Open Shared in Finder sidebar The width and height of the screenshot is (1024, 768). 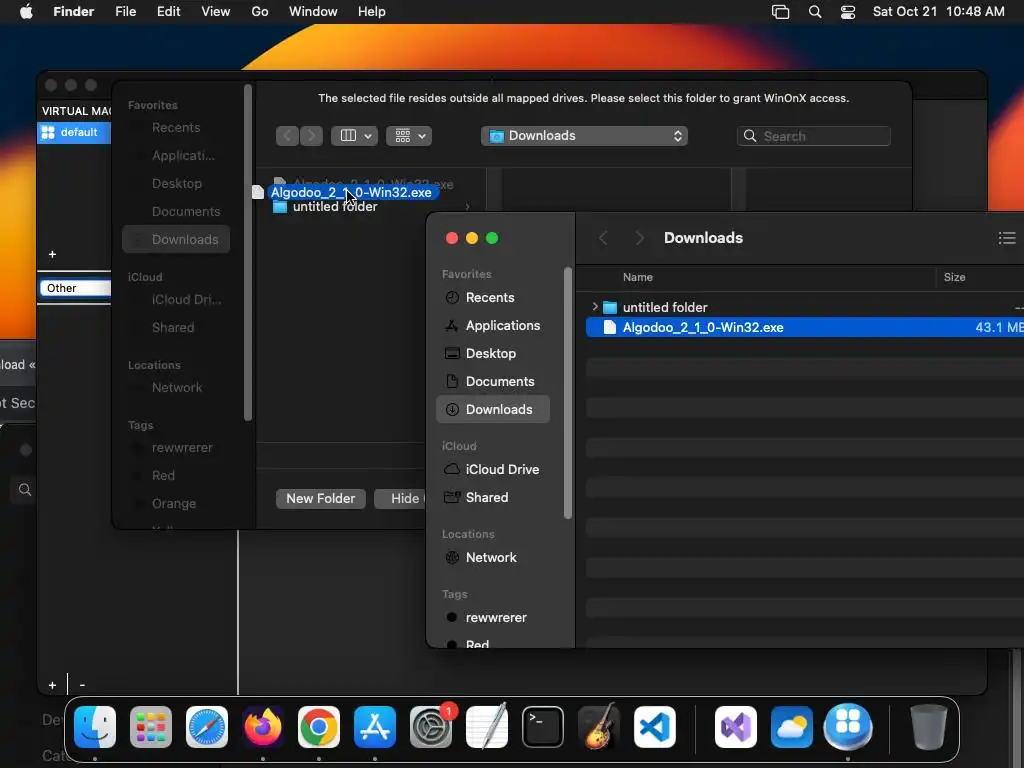[493, 498]
